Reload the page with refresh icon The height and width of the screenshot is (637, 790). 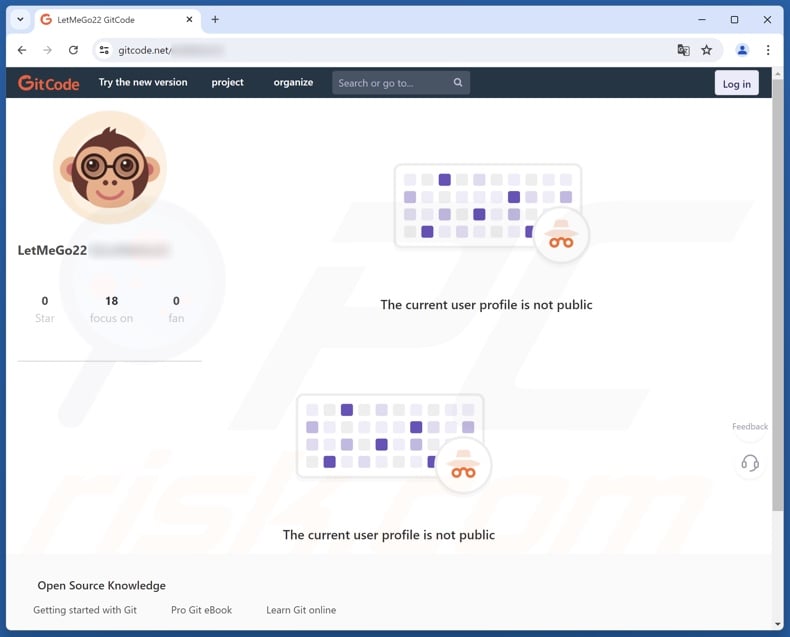[74, 50]
